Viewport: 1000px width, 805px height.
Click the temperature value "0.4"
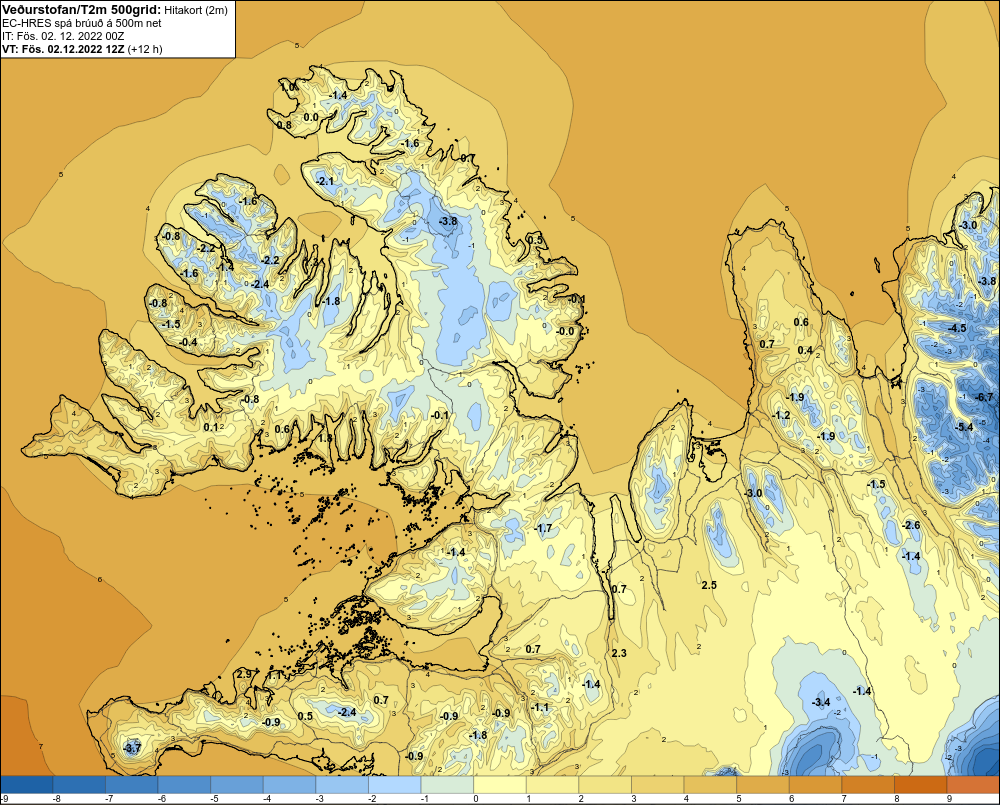805,350
